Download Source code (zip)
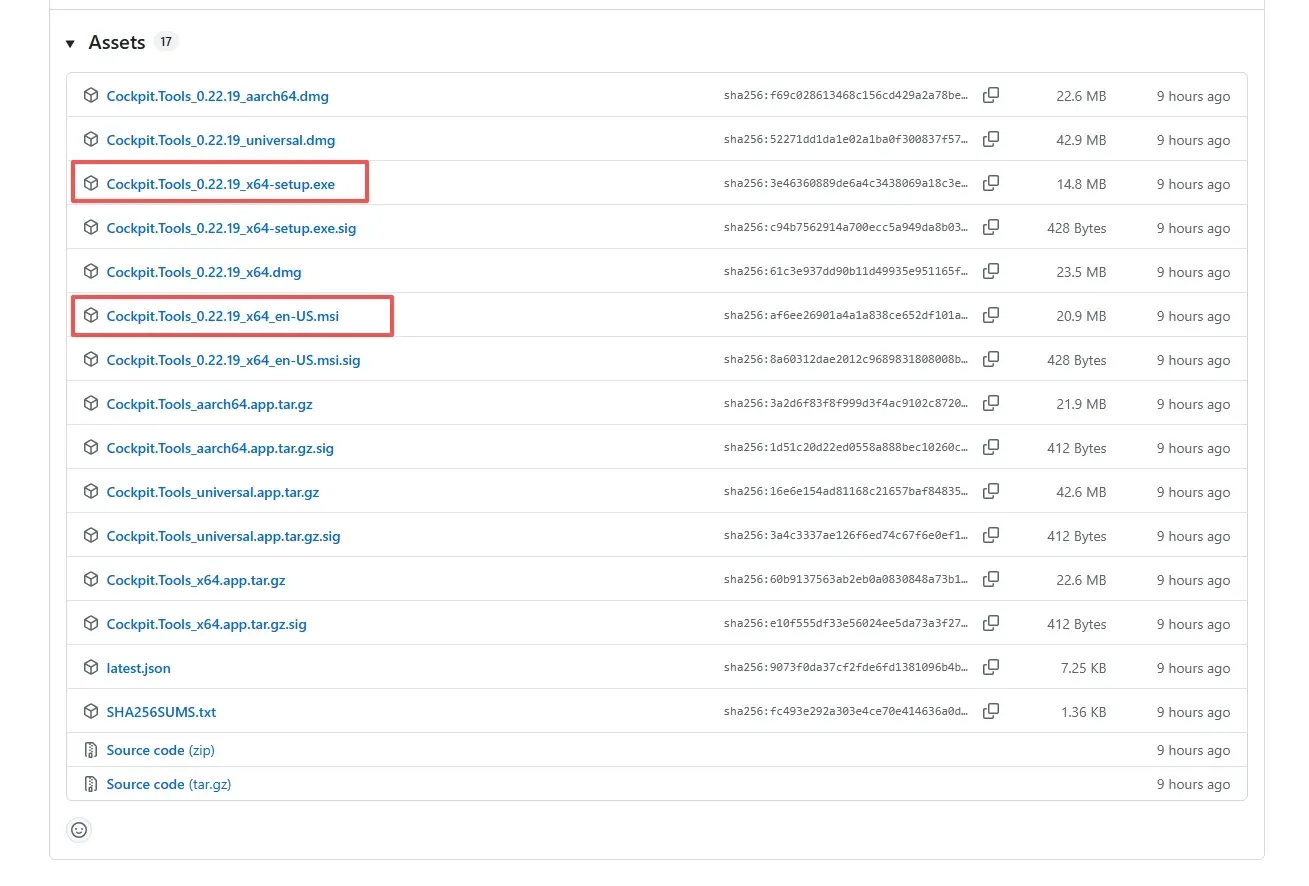The height and width of the screenshot is (886, 1309). (161, 751)
